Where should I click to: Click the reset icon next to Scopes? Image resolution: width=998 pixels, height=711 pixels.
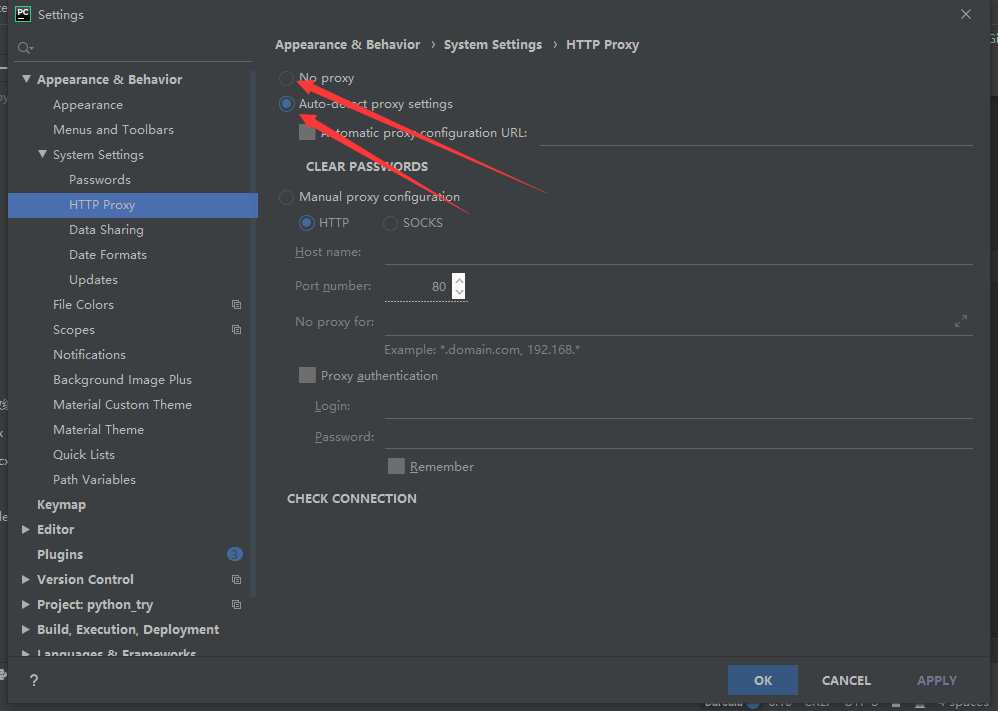[x=236, y=329]
